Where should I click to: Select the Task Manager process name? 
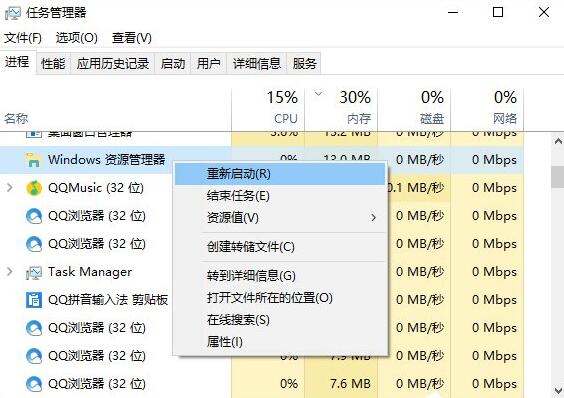[x=90, y=272]
